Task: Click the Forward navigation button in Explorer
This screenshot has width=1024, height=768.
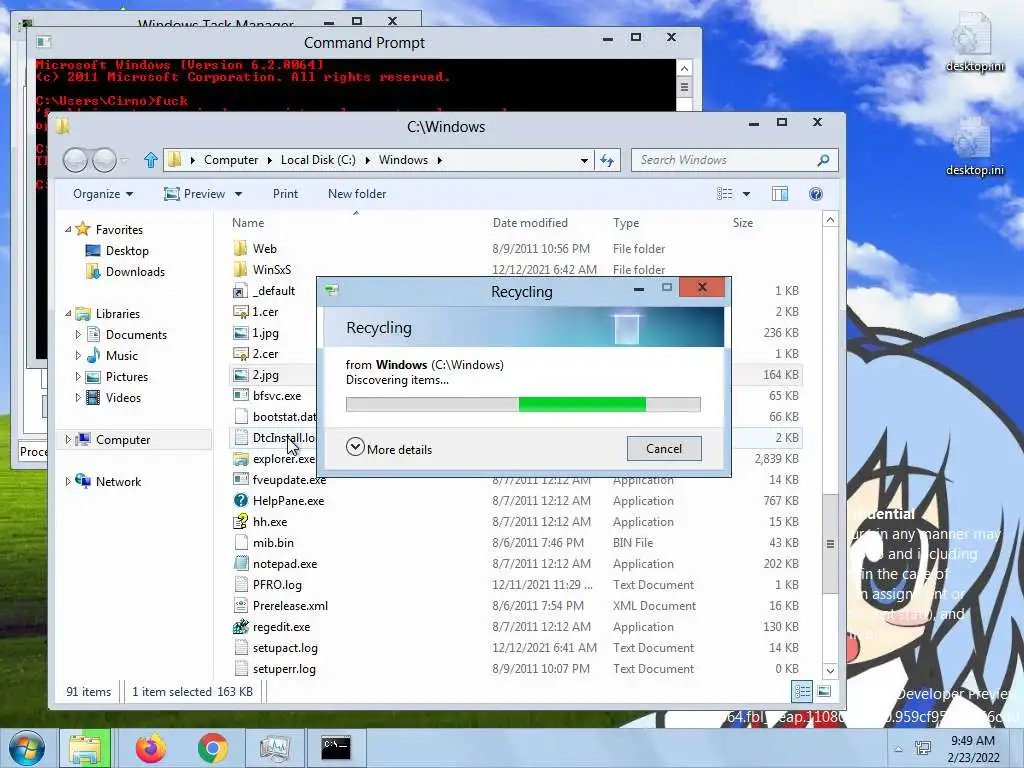Action: (104, 160)
